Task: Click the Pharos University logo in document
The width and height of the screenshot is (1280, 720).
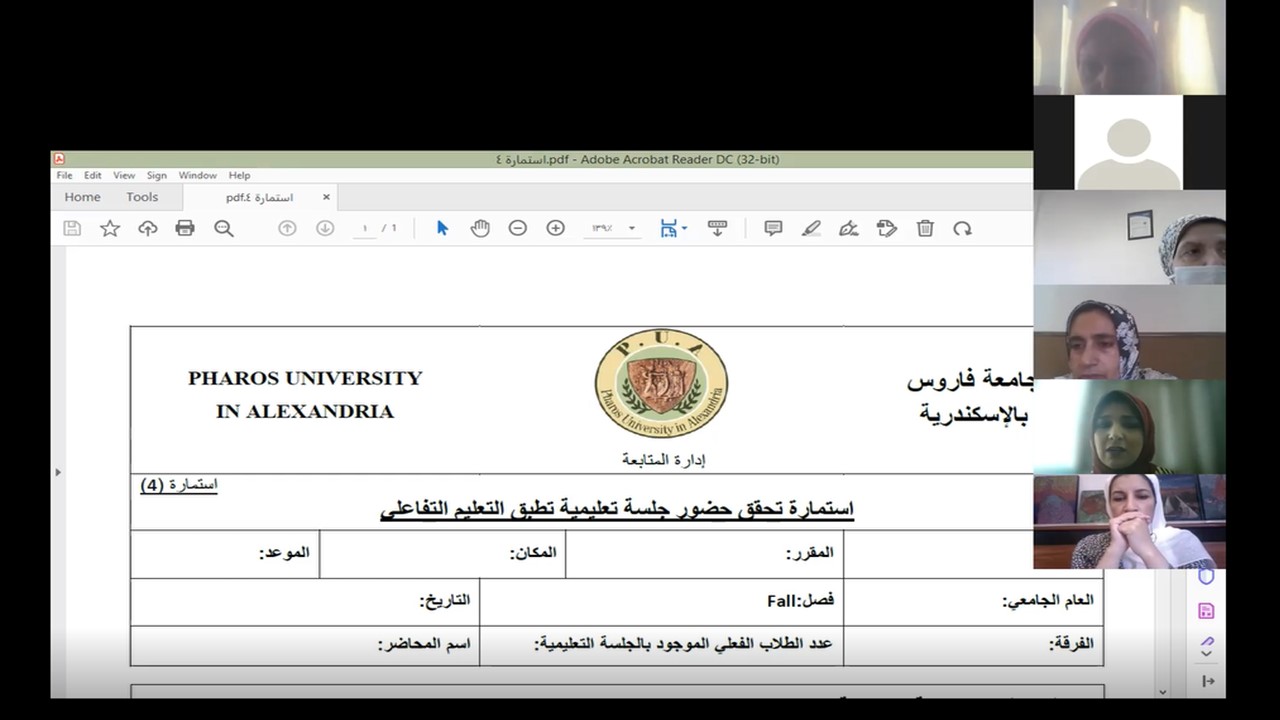Action: 661,385
